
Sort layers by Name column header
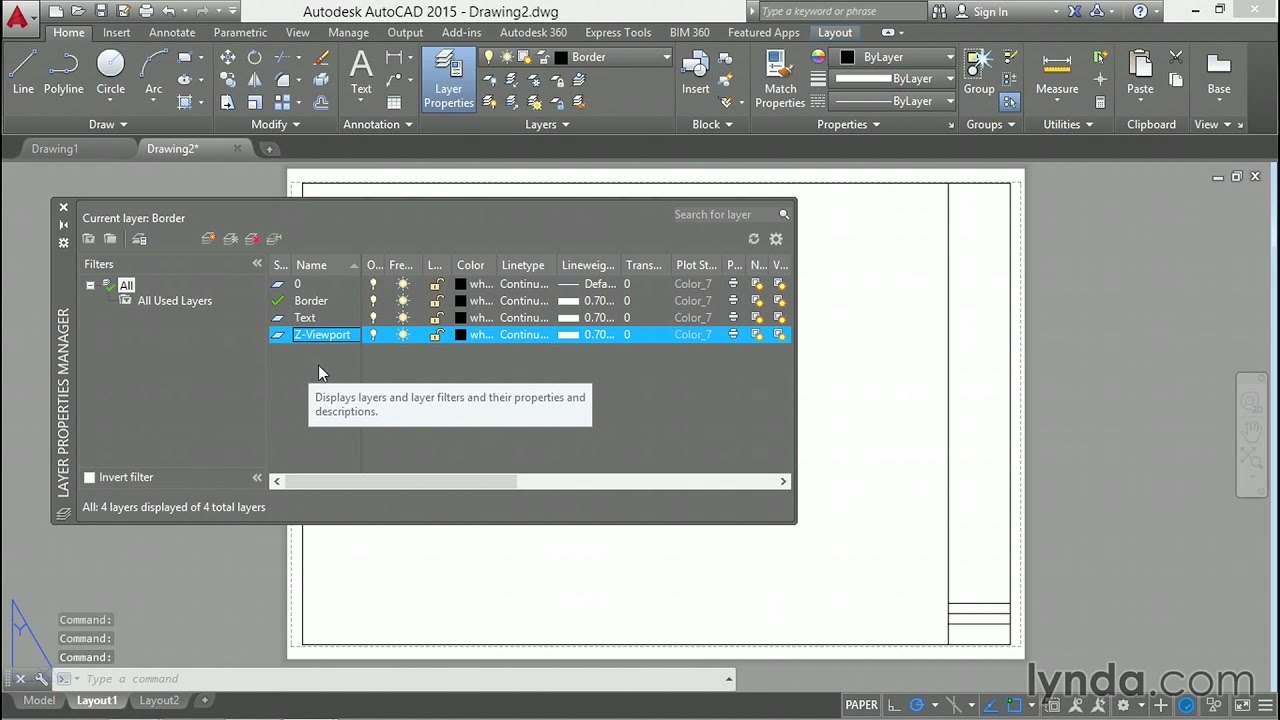(324, 265)
